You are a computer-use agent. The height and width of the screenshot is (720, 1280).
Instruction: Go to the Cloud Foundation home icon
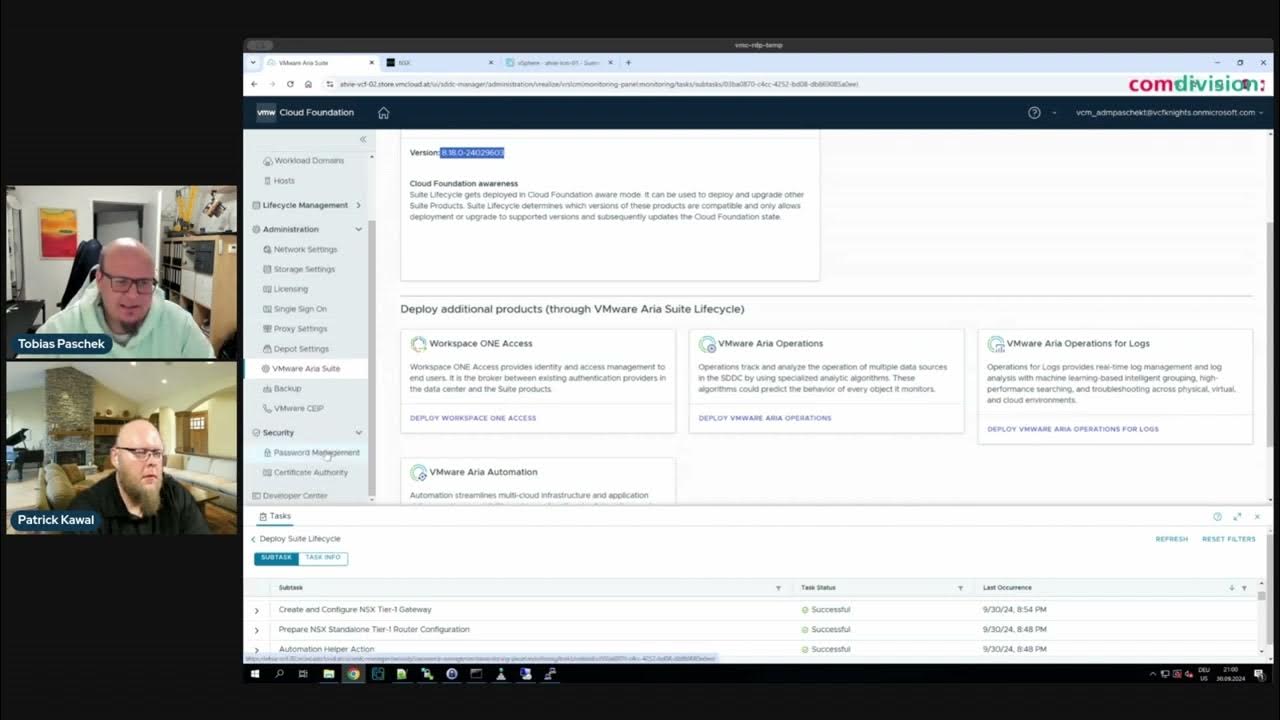pyautogui.click(x=383, y=113)
